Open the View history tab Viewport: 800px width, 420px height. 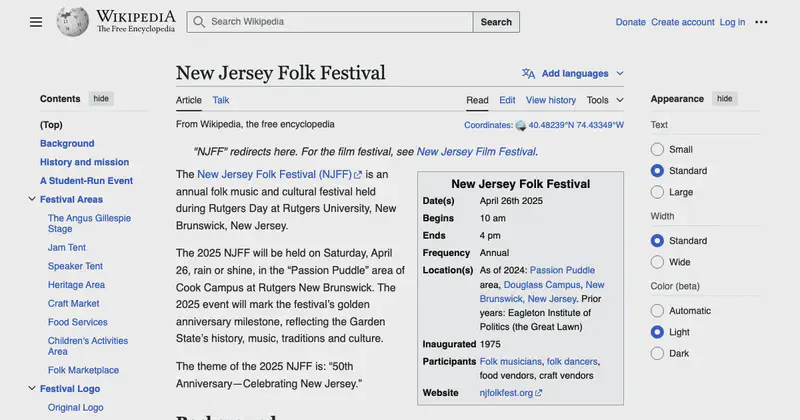[551, 100]
